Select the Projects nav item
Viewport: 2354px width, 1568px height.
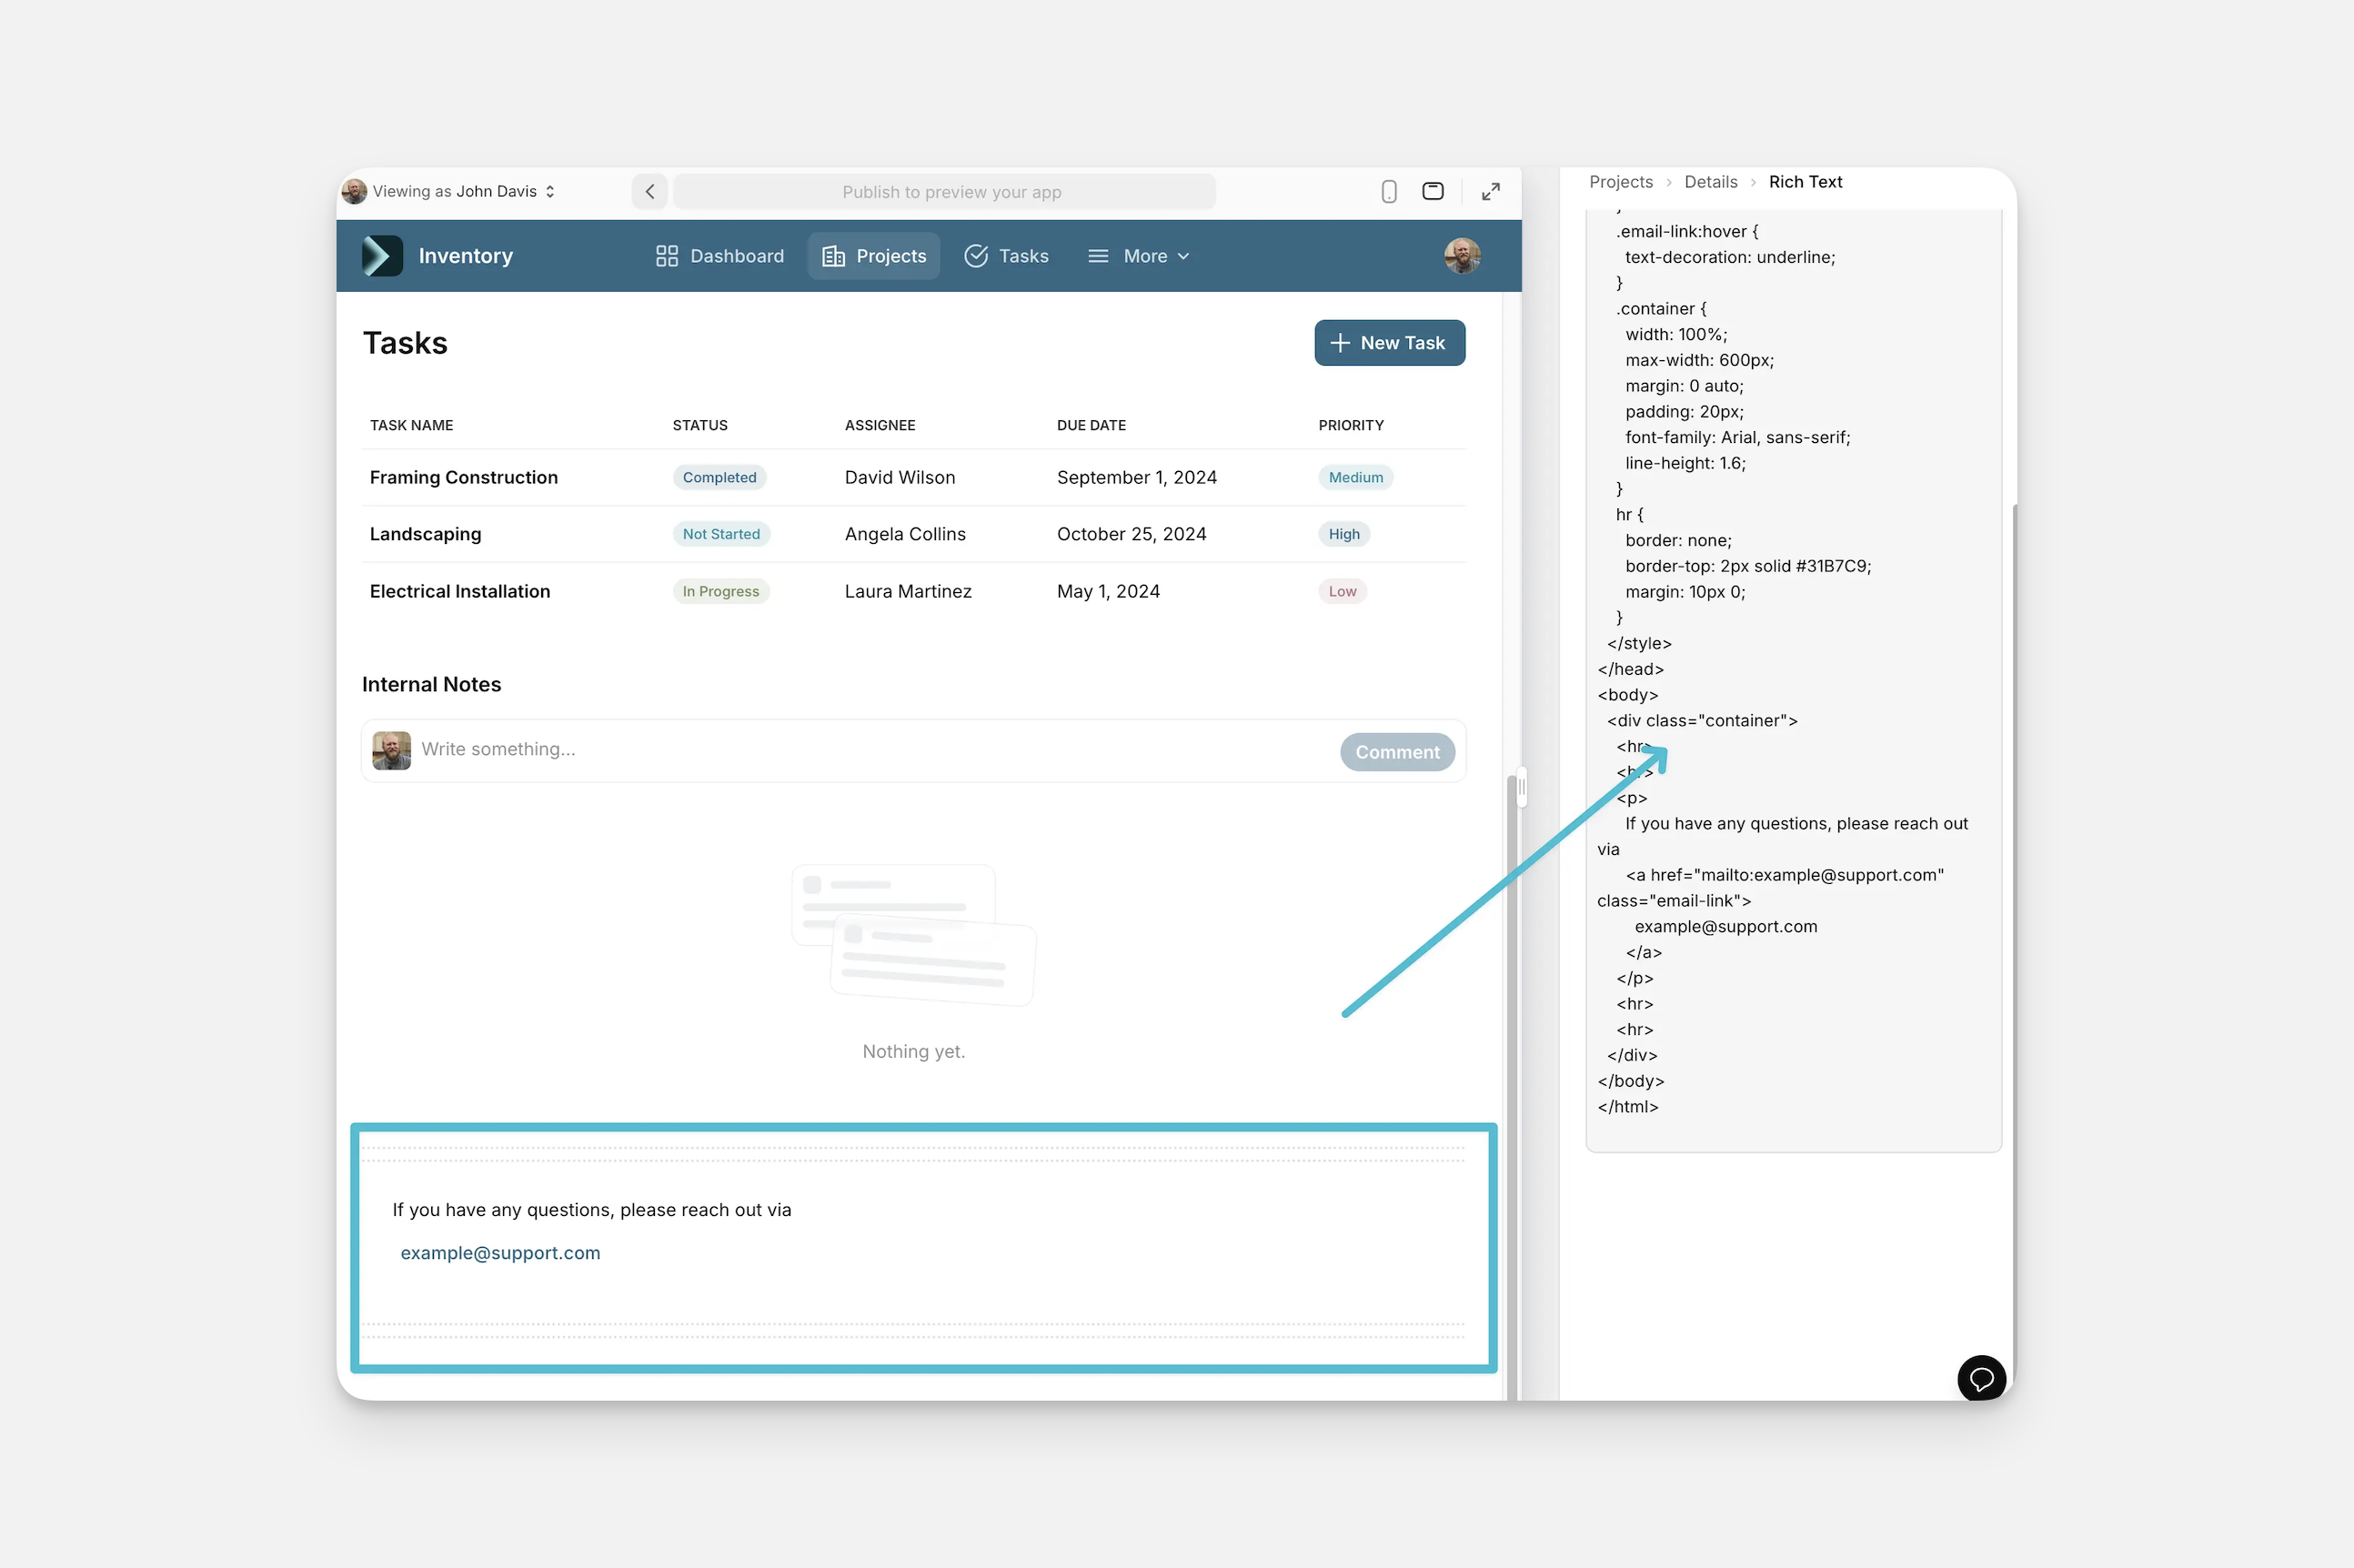(874, 256)
